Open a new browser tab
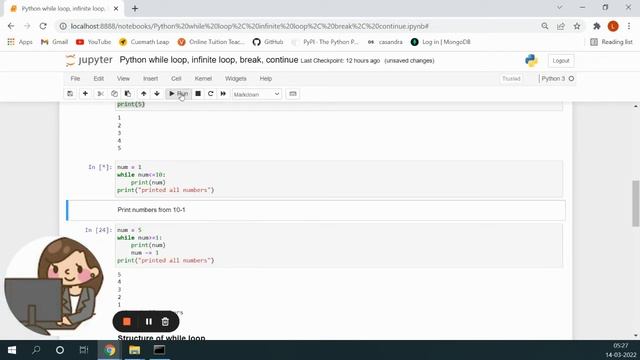The height and width of the screenshot is (360, 640). (x=135, y=8)
